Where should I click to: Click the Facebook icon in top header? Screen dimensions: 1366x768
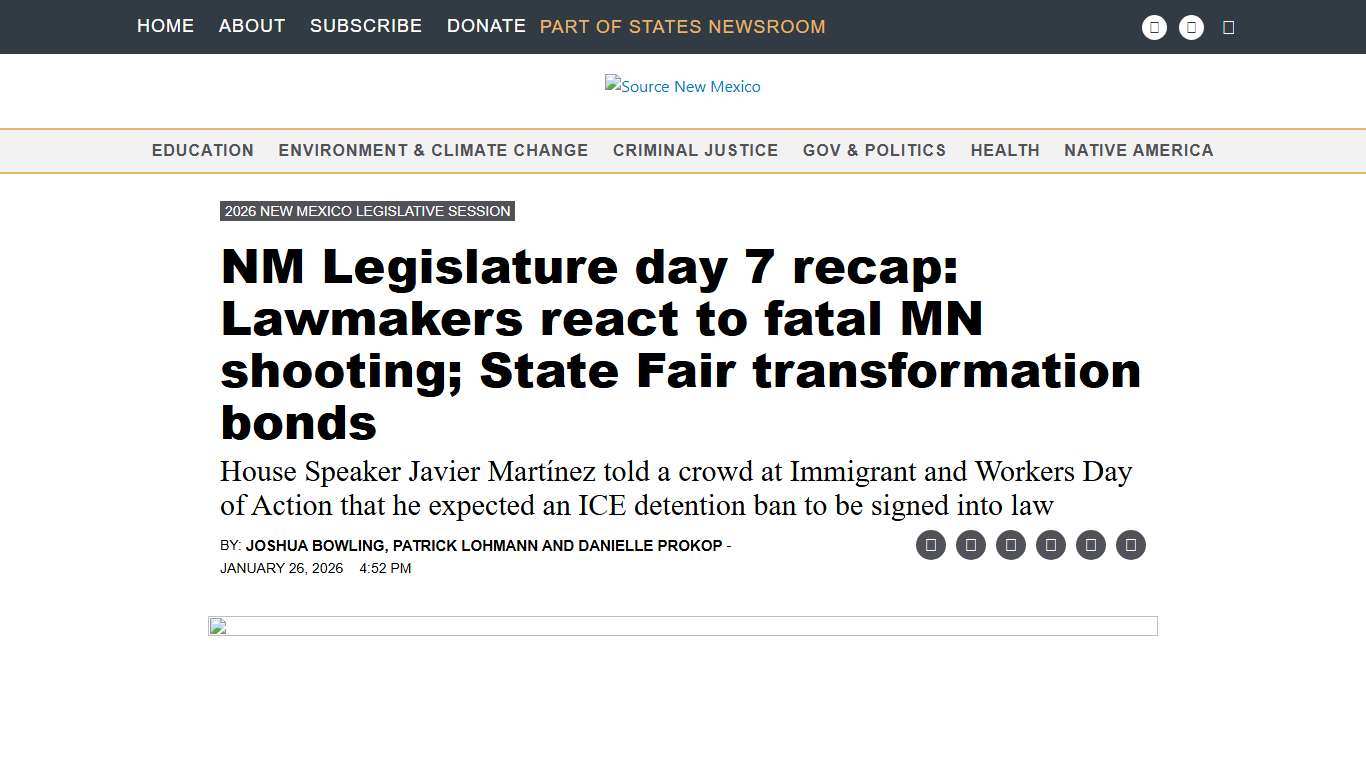click(x=1154, y=27)
